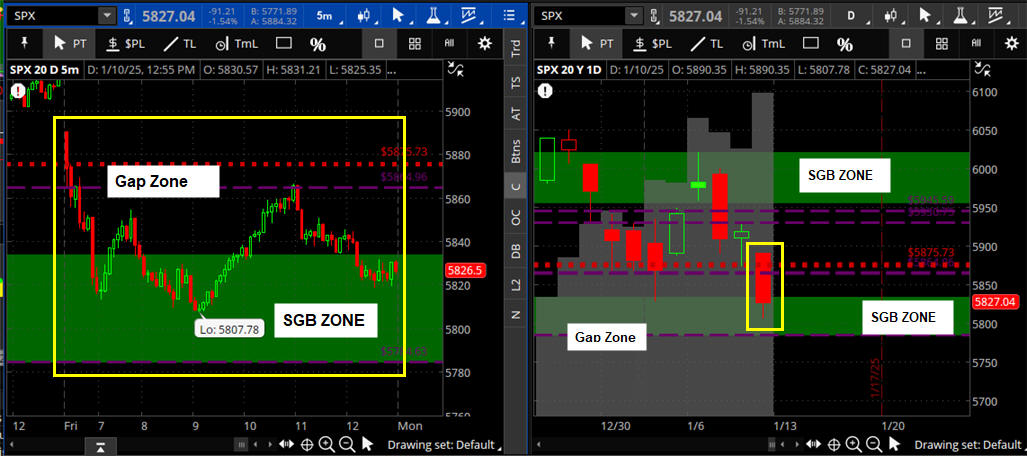Open the left chart's list menu icon

(x=508, y=14)
